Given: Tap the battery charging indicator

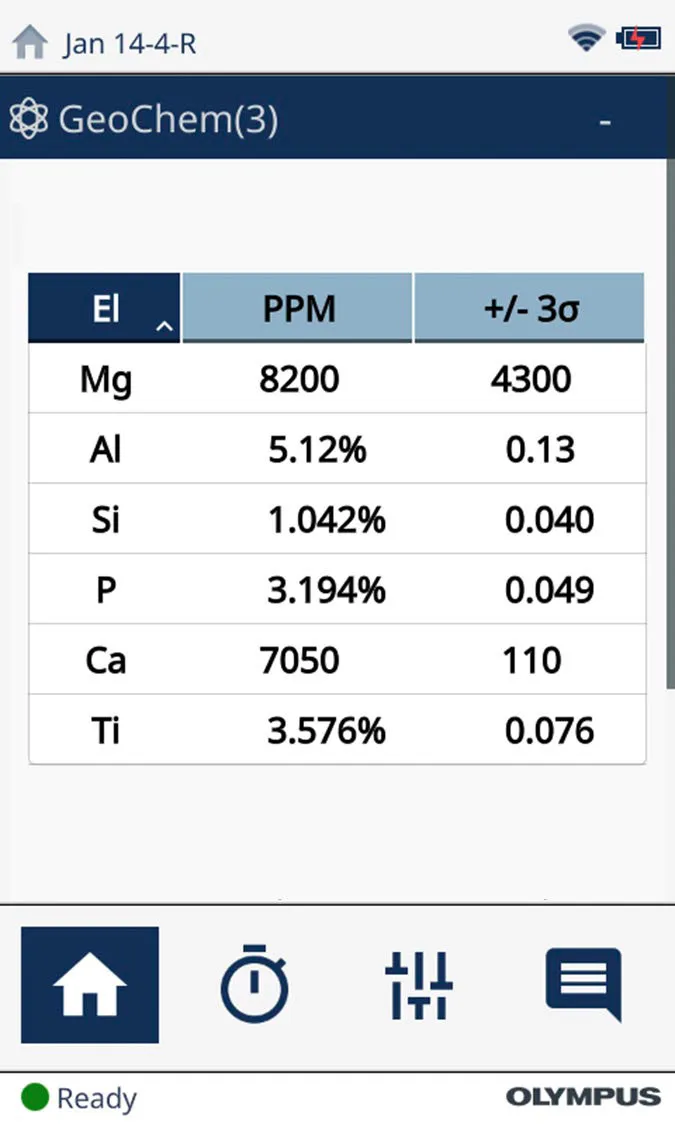Looking at the screenshot, I should pos(637,39).
